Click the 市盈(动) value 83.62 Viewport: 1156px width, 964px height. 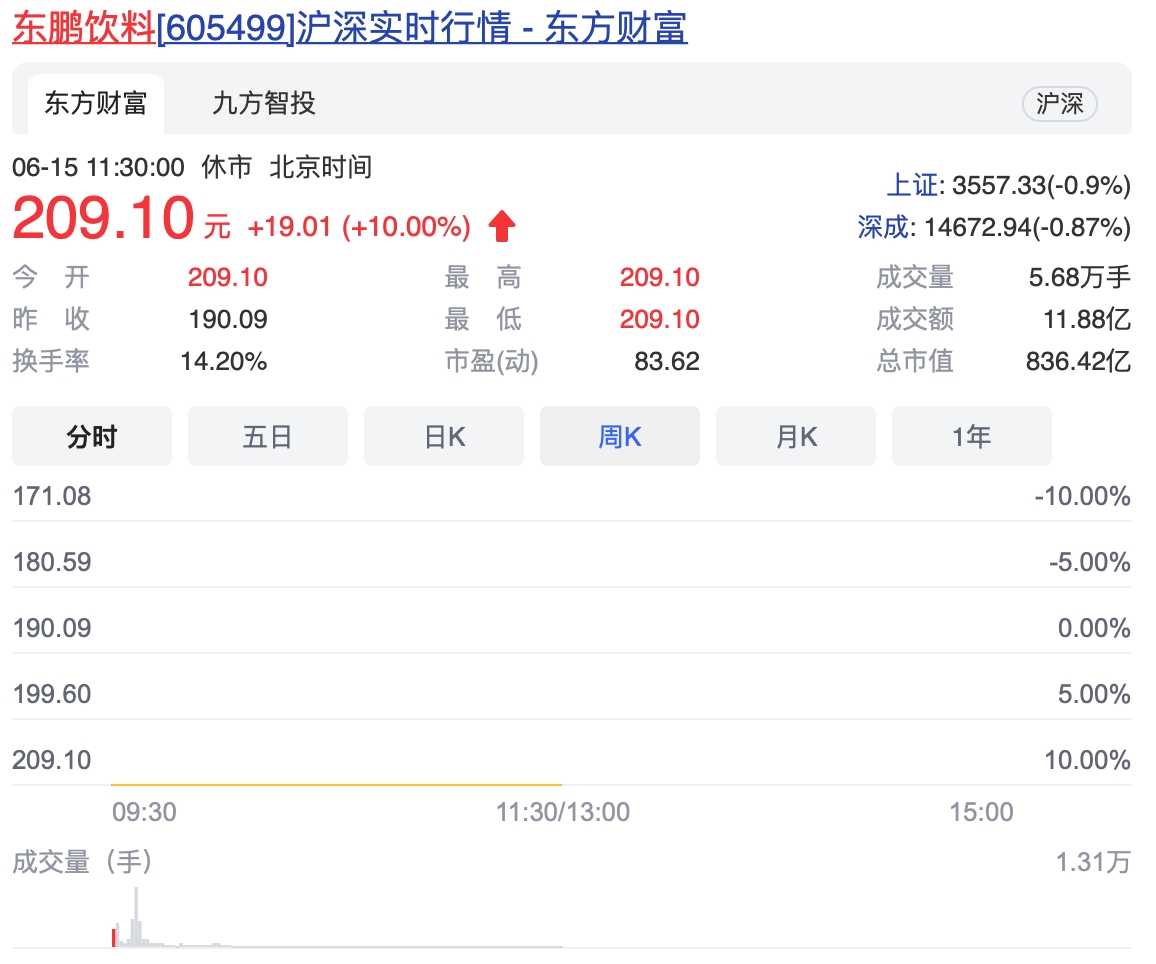(667, 361)
